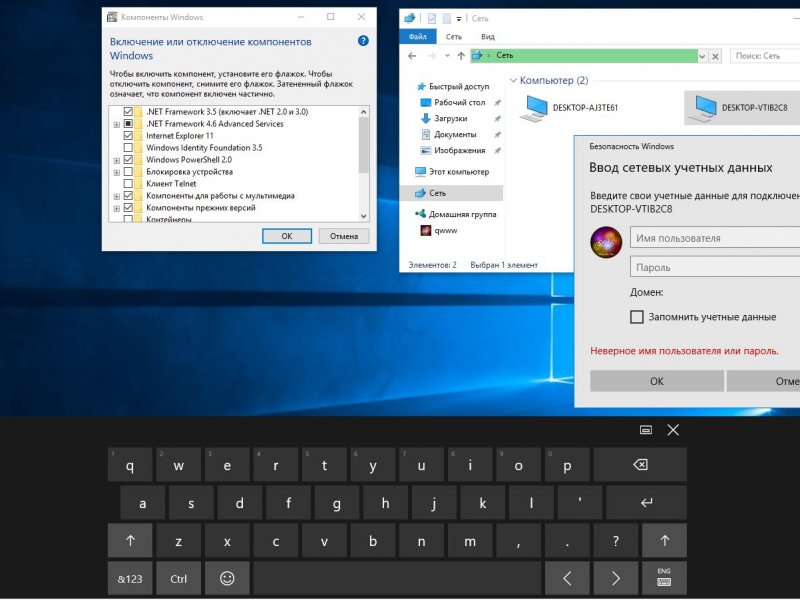The image size is (800, 600).
Task: Enable Блокировка устройства checkbox
Action: (x=128, y=171)
